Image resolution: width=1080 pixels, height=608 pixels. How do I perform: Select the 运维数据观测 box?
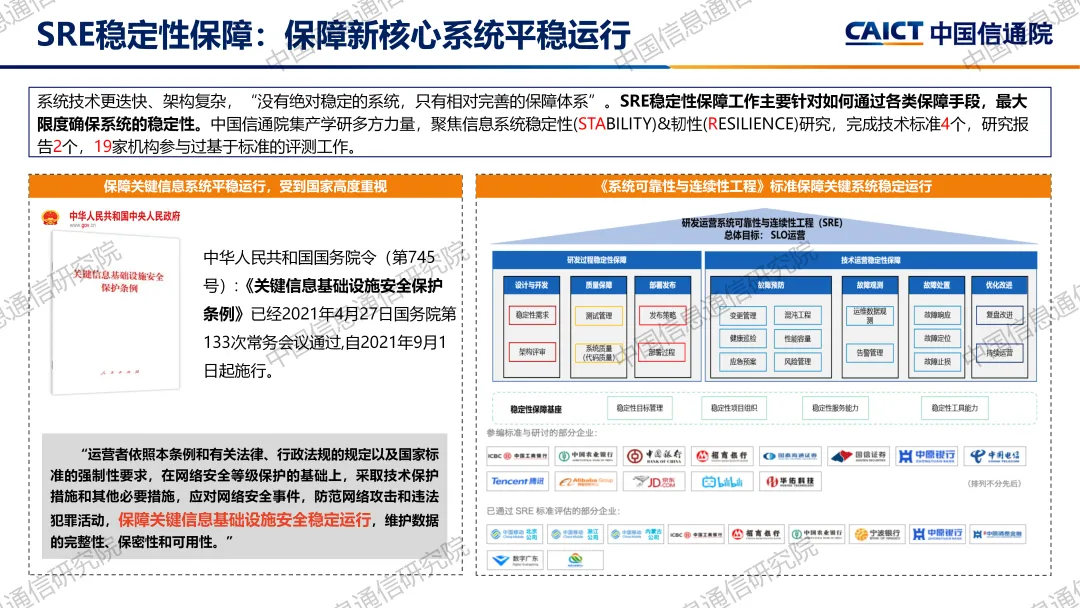(870, 315)
